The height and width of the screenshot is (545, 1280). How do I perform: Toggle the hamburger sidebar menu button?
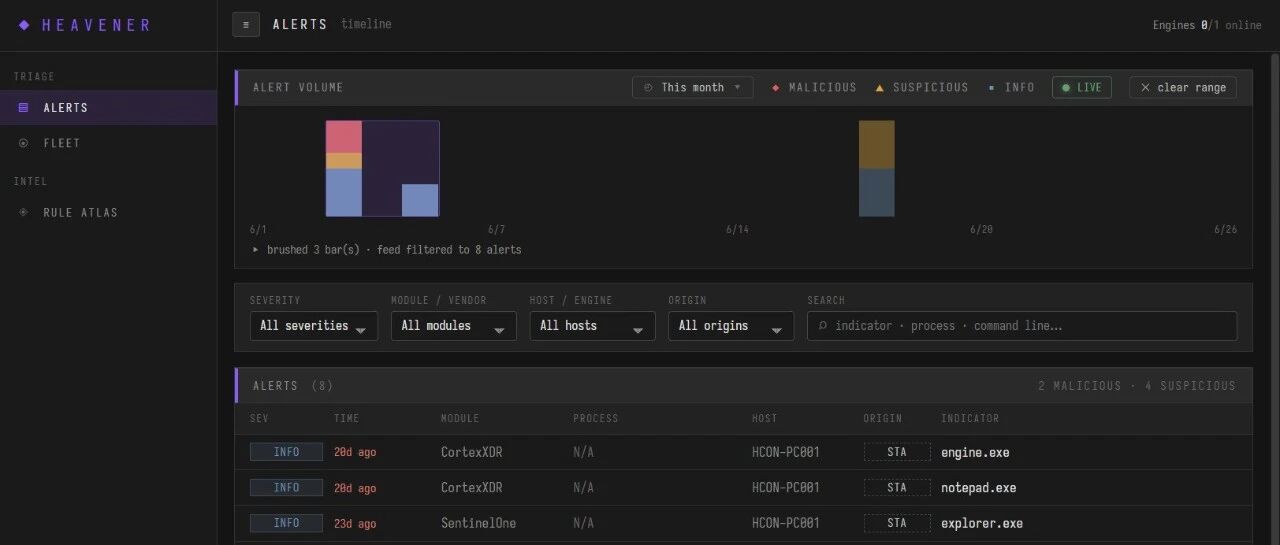pos(246,24)
